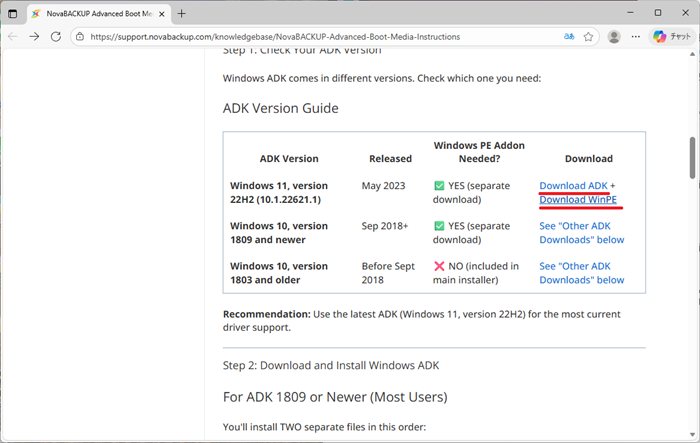The height and width of the screenshot is (443, 700).
Task: Open "Other ADK Downloads" link for version 1803
Action: (581, 273)
